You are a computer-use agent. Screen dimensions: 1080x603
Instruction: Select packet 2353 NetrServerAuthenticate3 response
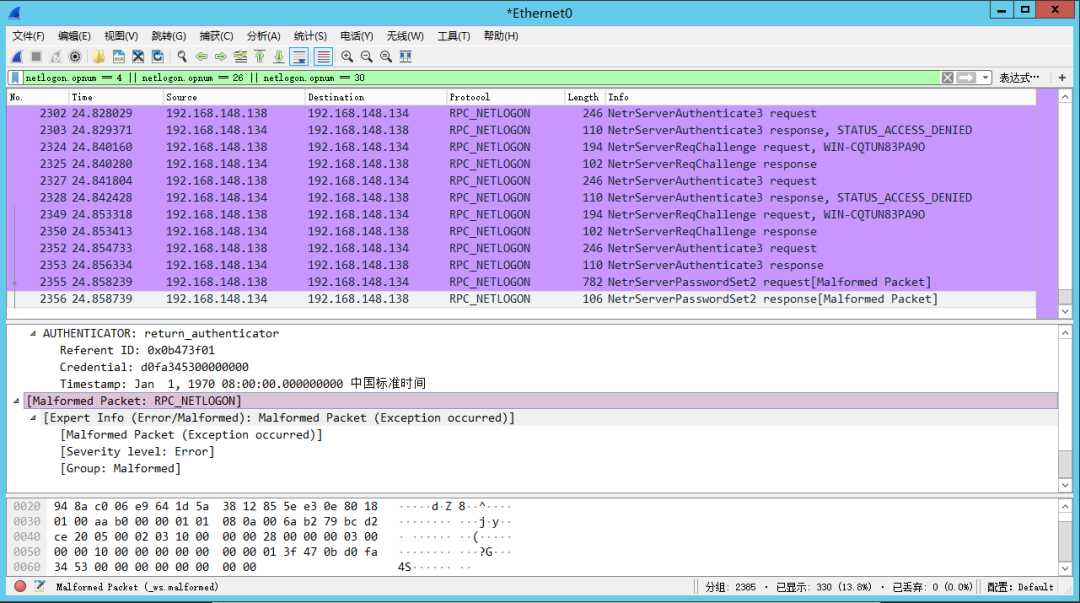coord(521,265)
